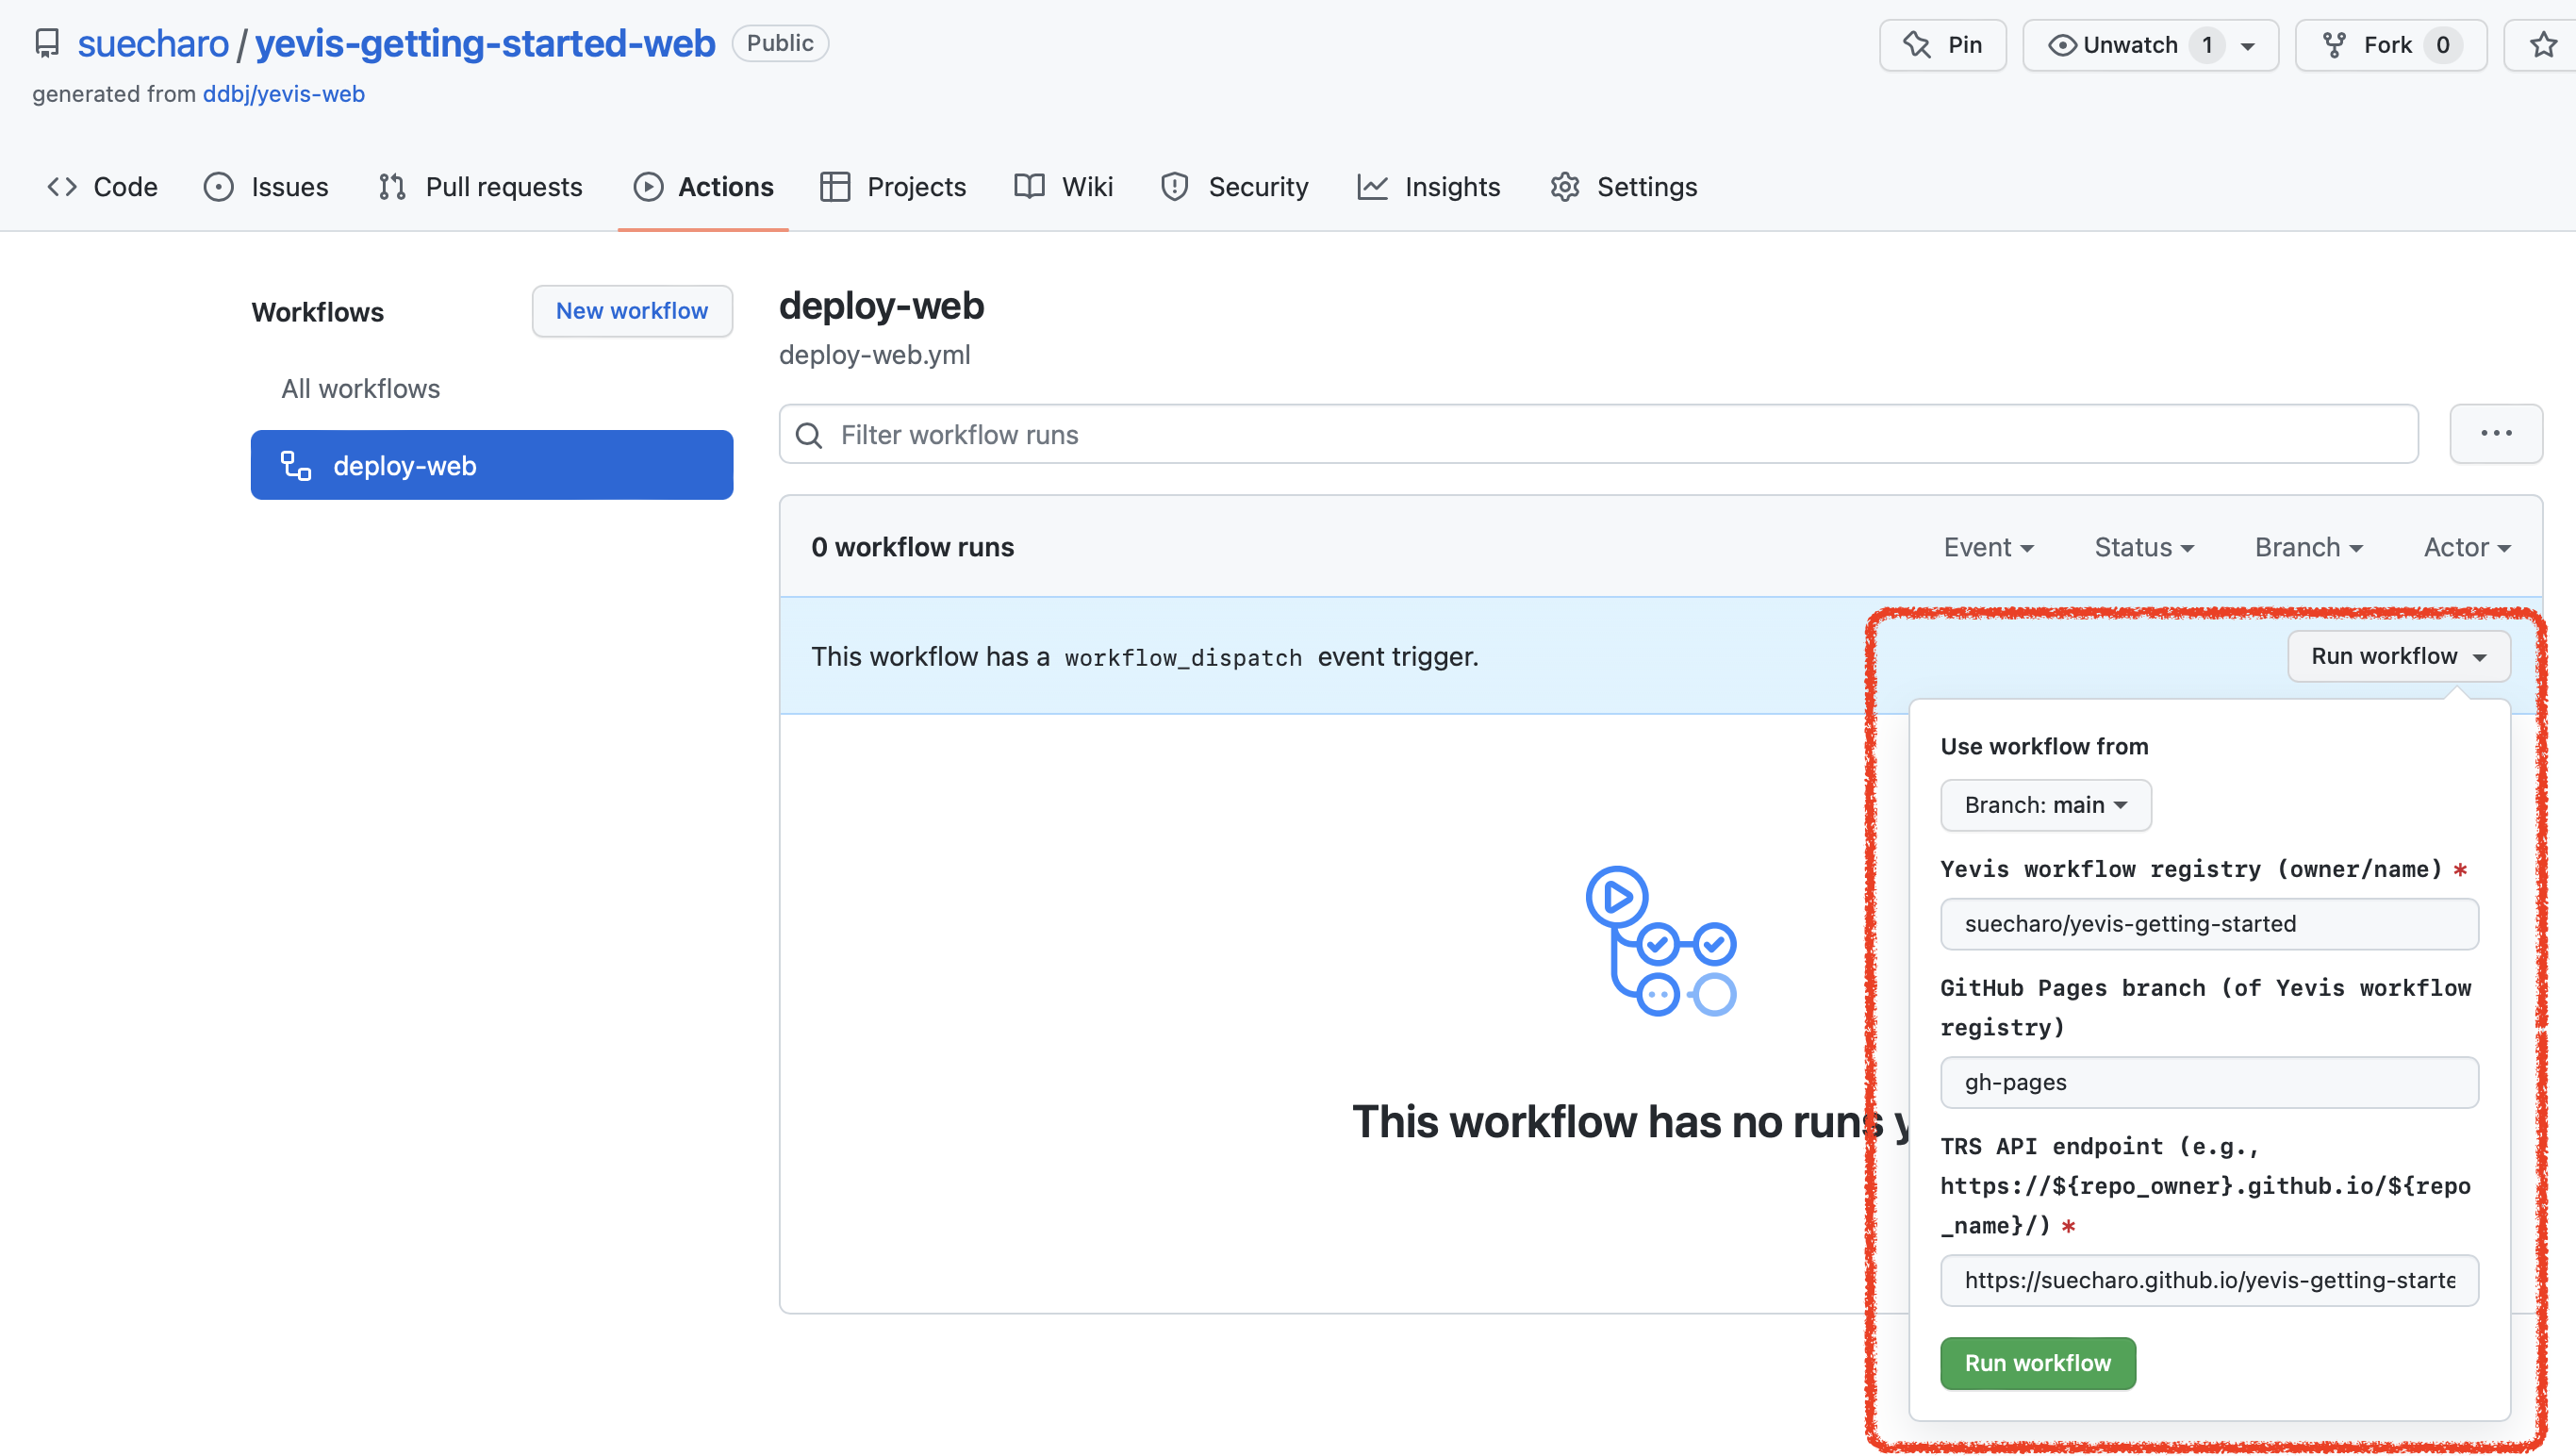Expand the Actor filter dropdown
The width and height of the screenshot is (2576, 1456).
coord(2467,548)
